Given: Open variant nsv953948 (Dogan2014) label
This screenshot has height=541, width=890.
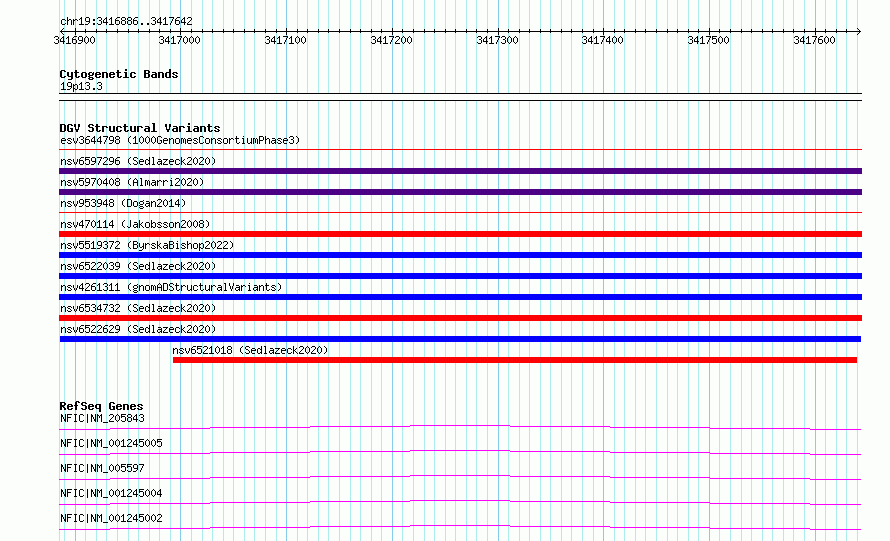Looking at the screenshot, I should point(123,203).
